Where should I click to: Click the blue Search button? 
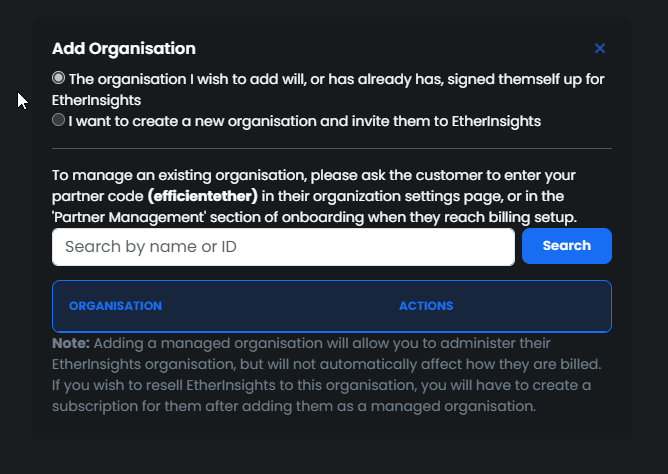point(567,246)
